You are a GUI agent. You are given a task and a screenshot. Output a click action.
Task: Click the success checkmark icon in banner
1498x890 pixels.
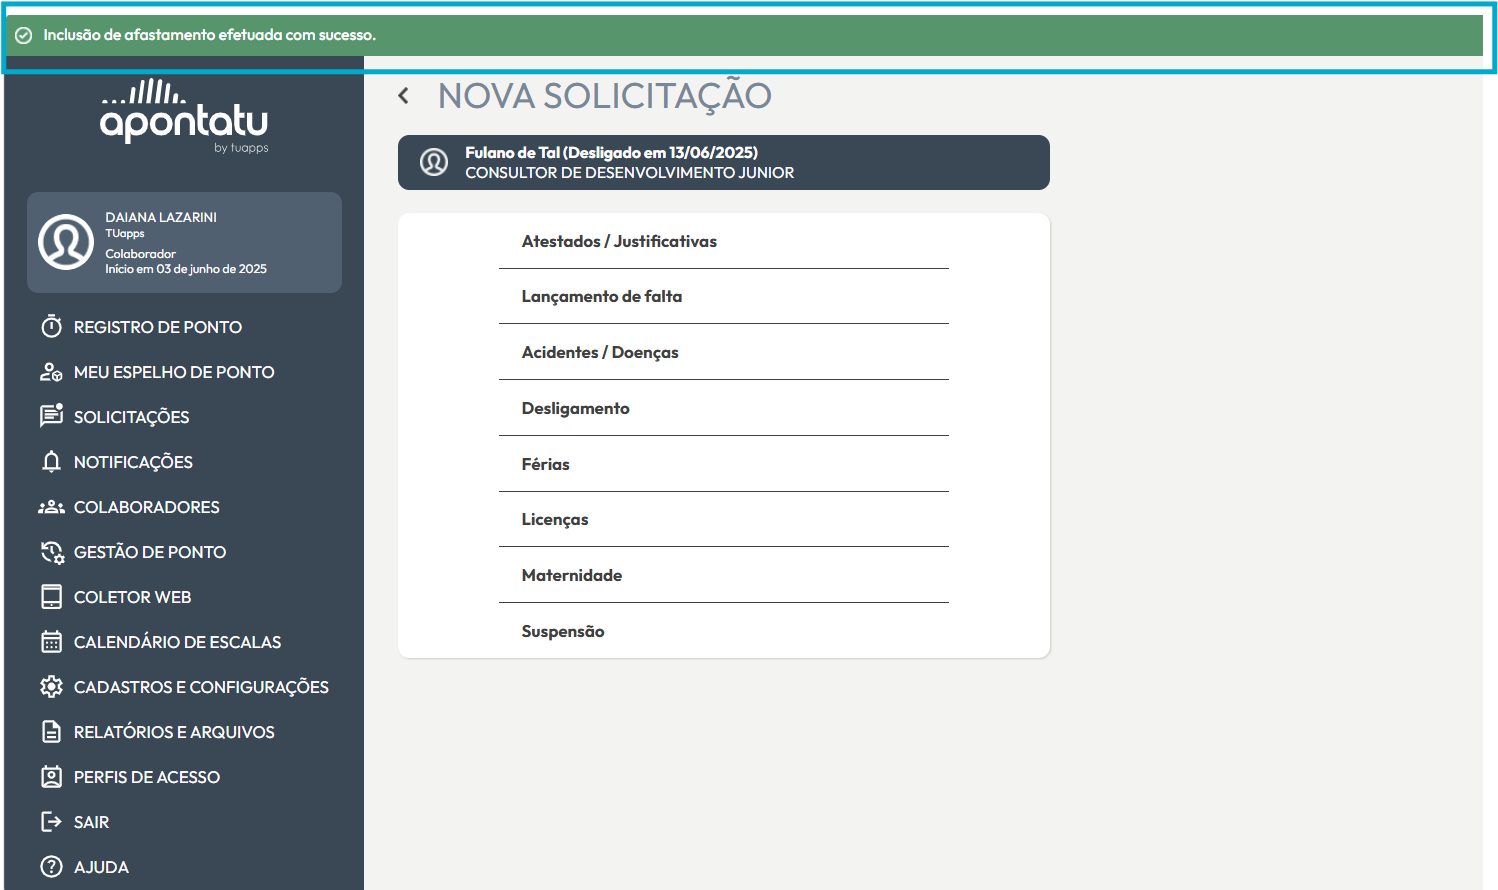click(x=24, y=35)
